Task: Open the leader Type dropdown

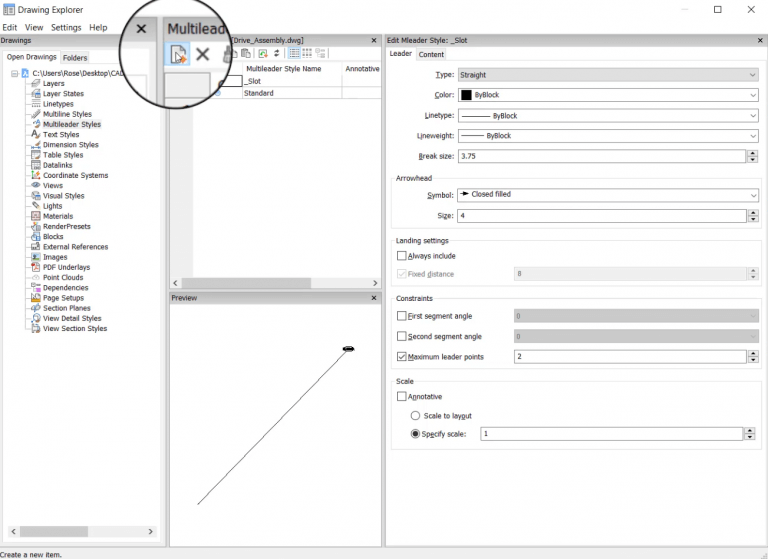Action: tap(608, 75)
